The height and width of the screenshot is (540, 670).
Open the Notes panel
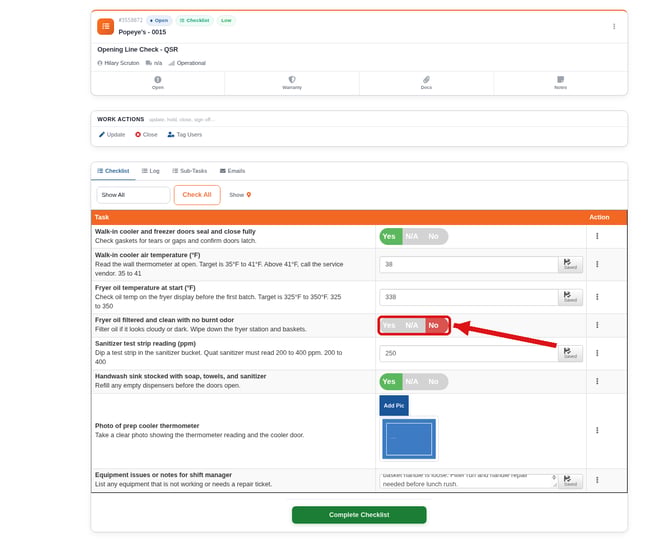pos(560,82)
